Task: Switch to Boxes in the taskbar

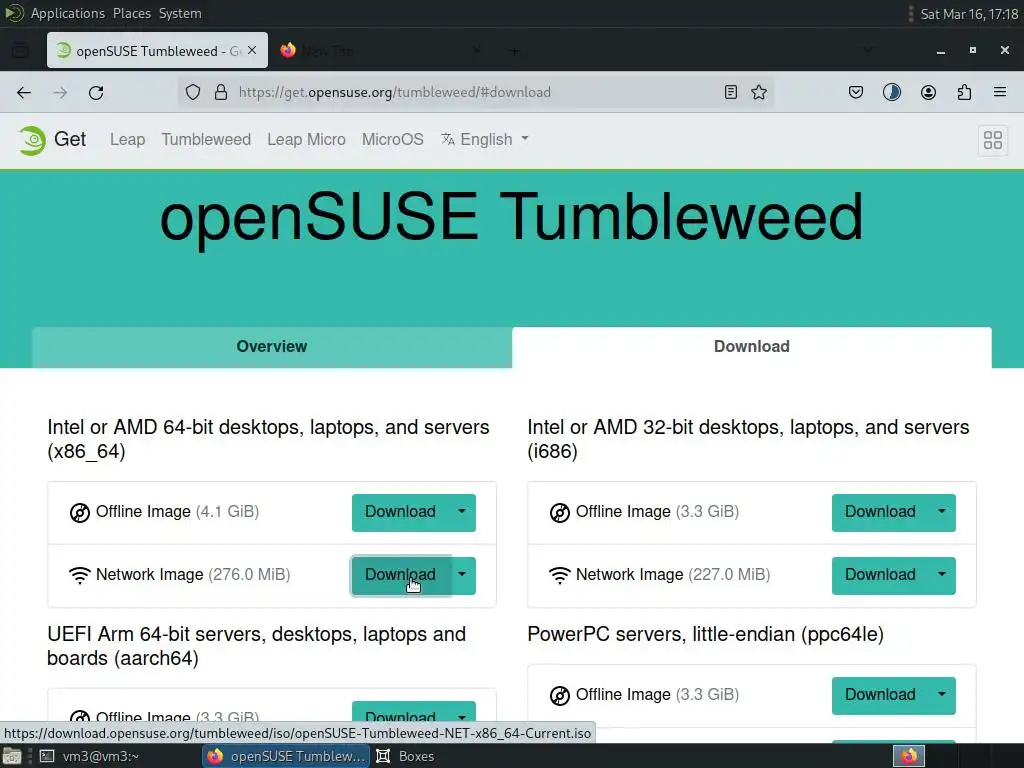Action: 406,756
